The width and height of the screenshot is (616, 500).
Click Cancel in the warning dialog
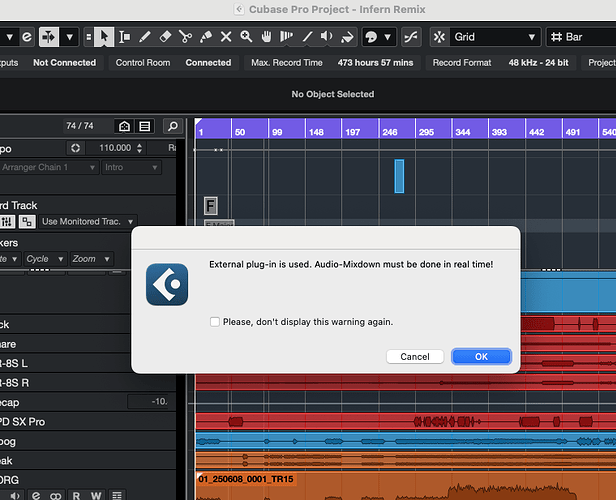[414, 356]
